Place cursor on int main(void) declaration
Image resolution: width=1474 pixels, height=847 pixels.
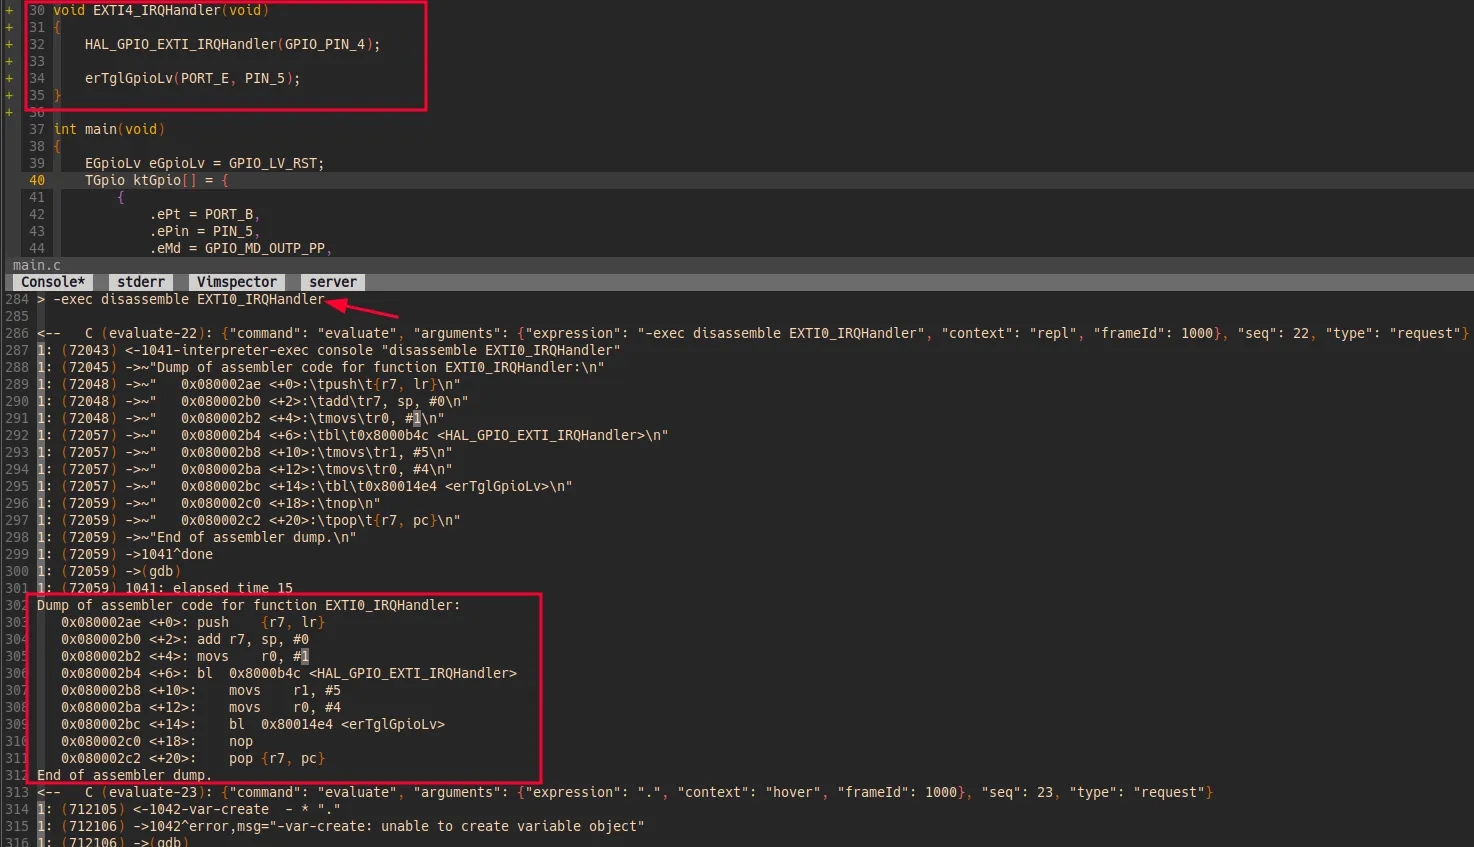point(110,129)
